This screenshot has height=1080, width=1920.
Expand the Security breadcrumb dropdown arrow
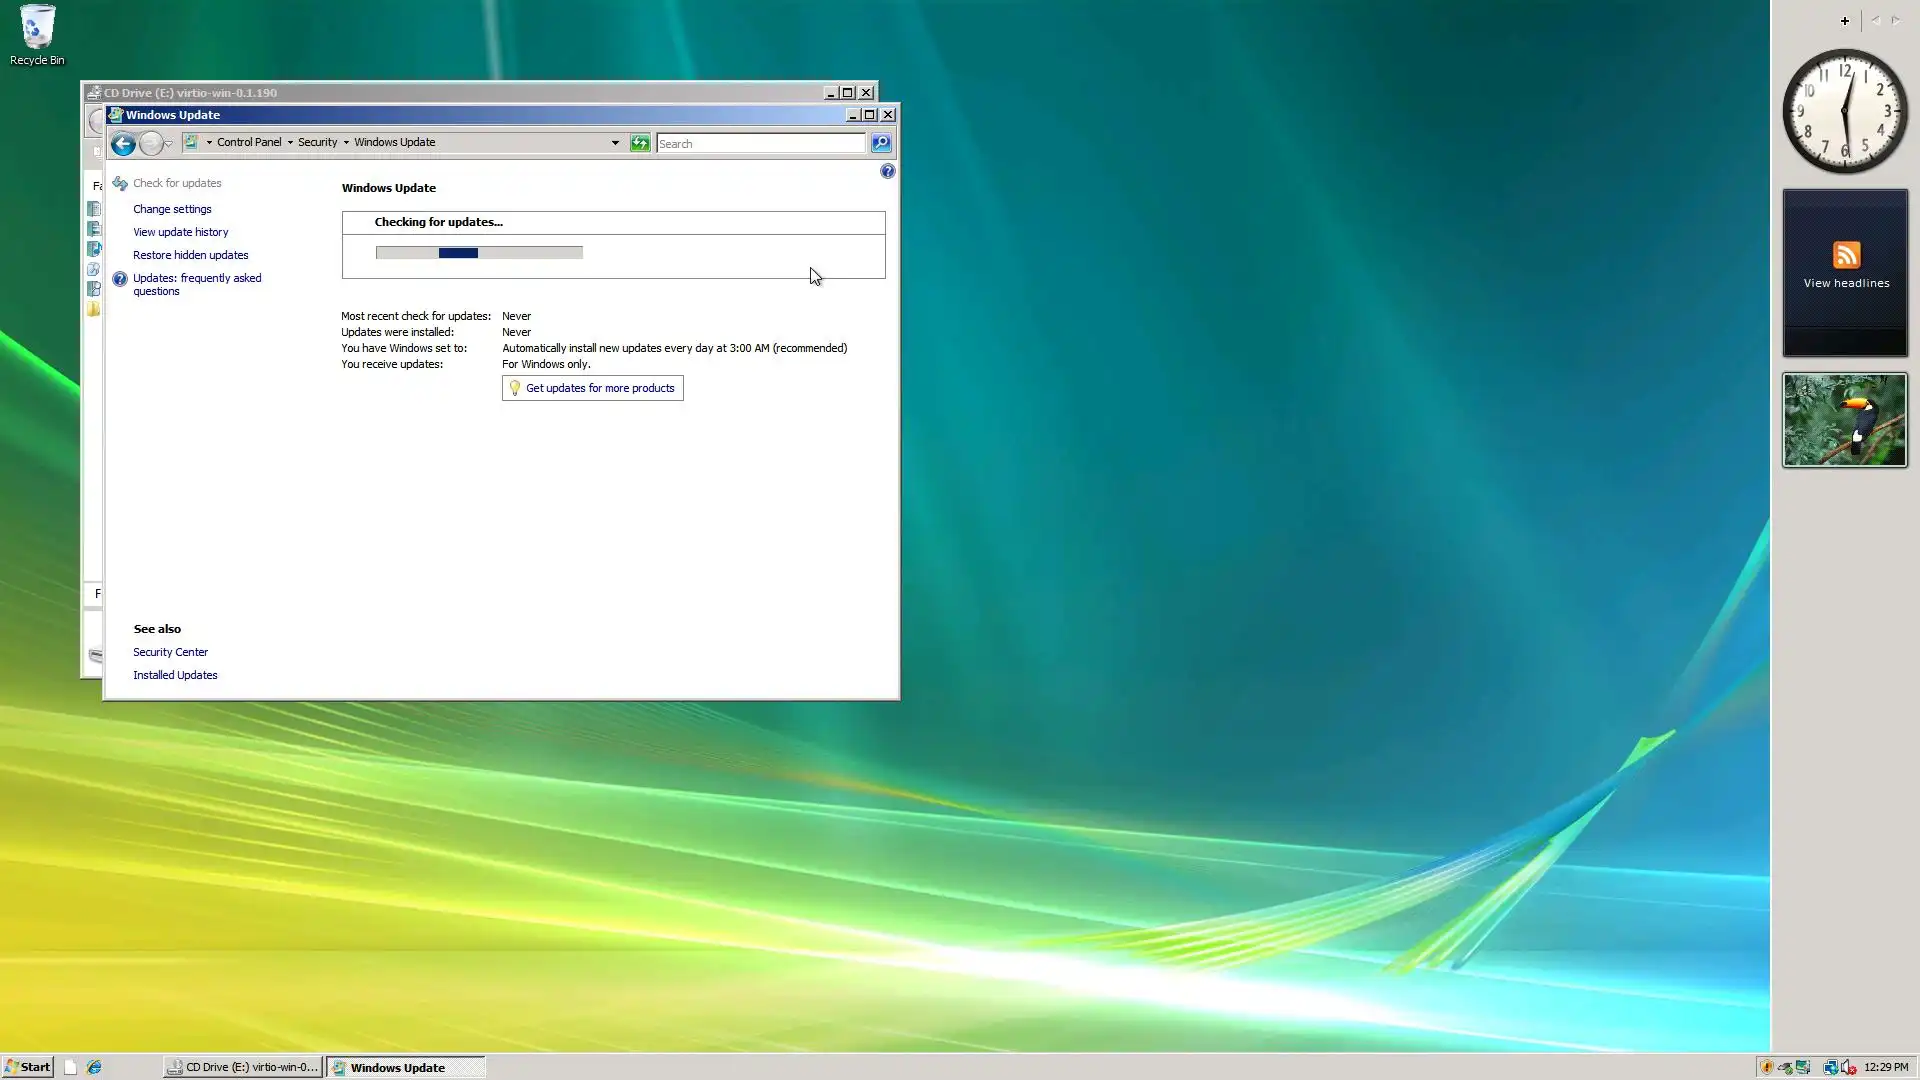346,143
